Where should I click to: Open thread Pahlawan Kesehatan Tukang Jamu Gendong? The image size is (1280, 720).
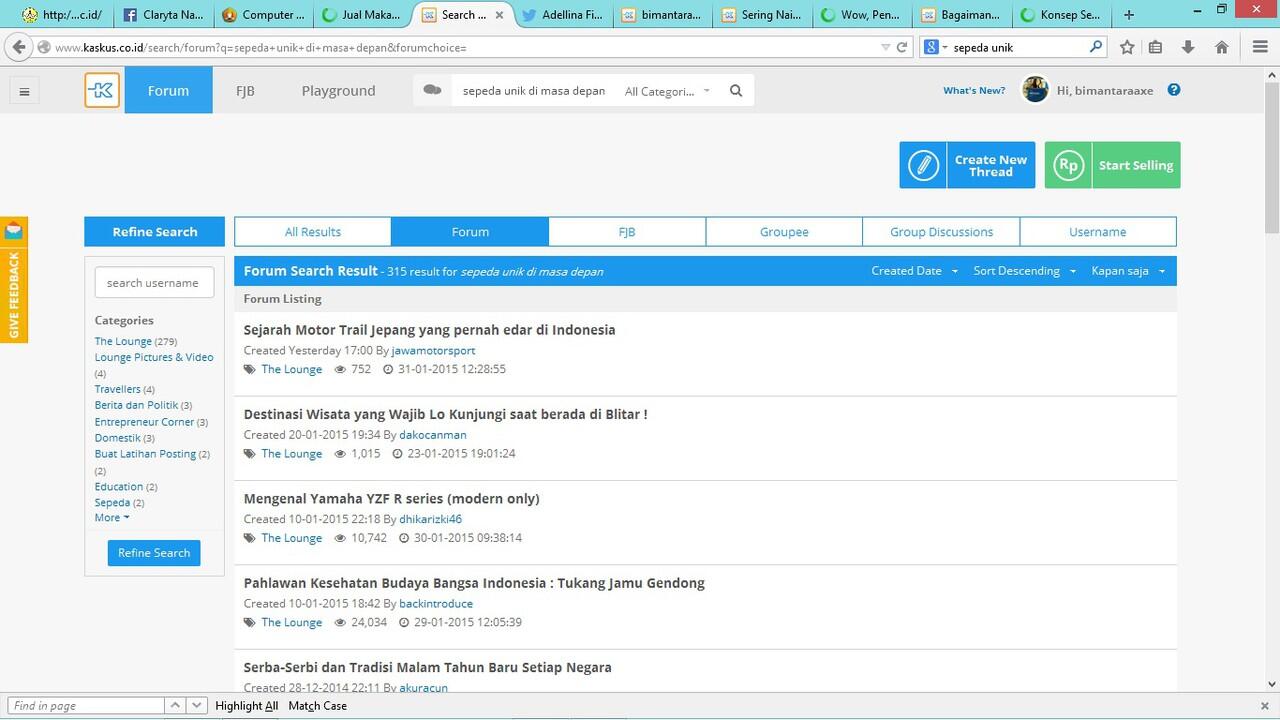[x=474, y=583]
